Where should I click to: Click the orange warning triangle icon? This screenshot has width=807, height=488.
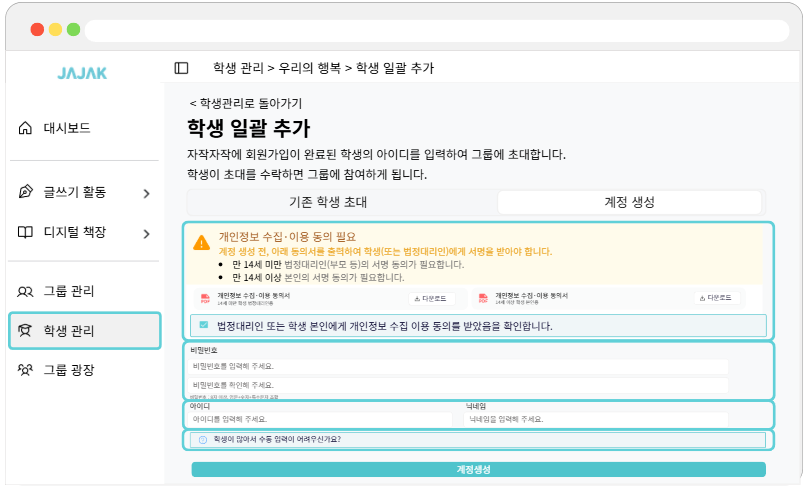tap(201, 243)
